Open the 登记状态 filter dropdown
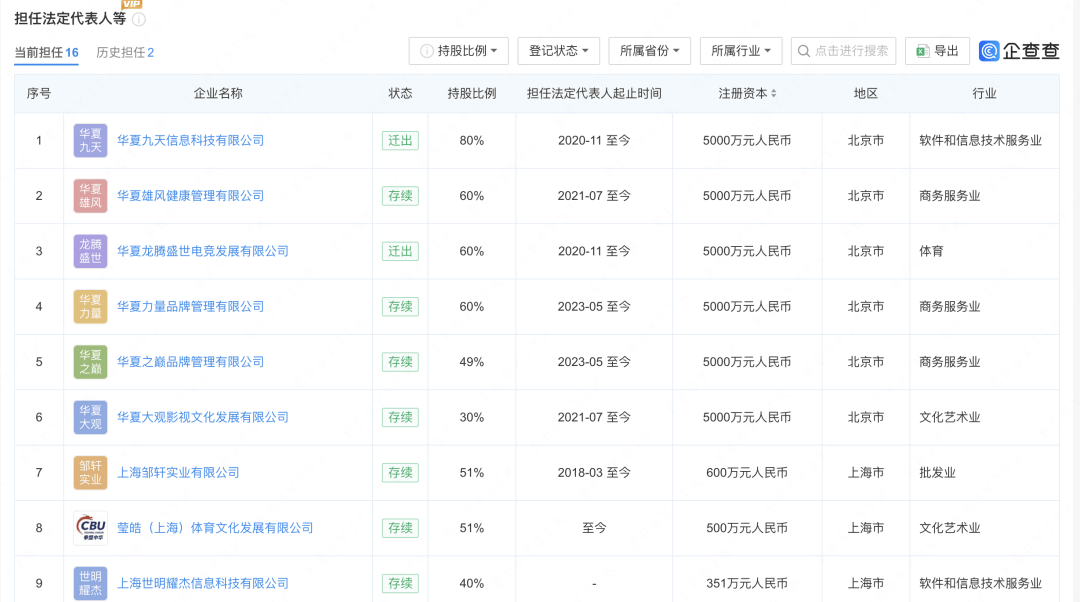 [559, 51]
